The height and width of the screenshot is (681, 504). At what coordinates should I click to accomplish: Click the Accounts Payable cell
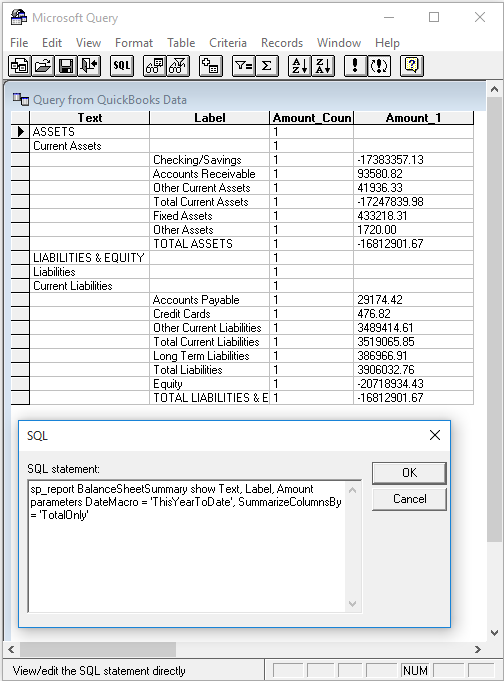click(209, 300)
